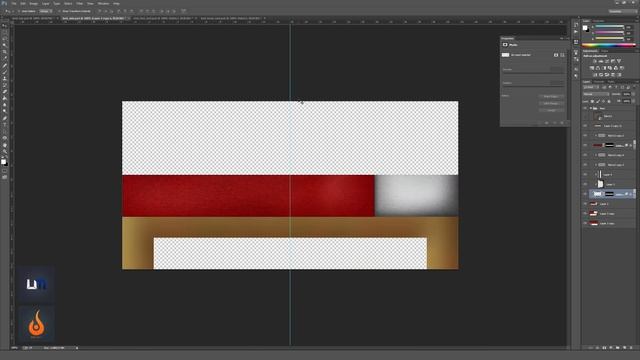Image resolution: width=640 pixels, height=360 pixels.
Task: Switch to the Swatches tab
Action: tap(598, 20)
